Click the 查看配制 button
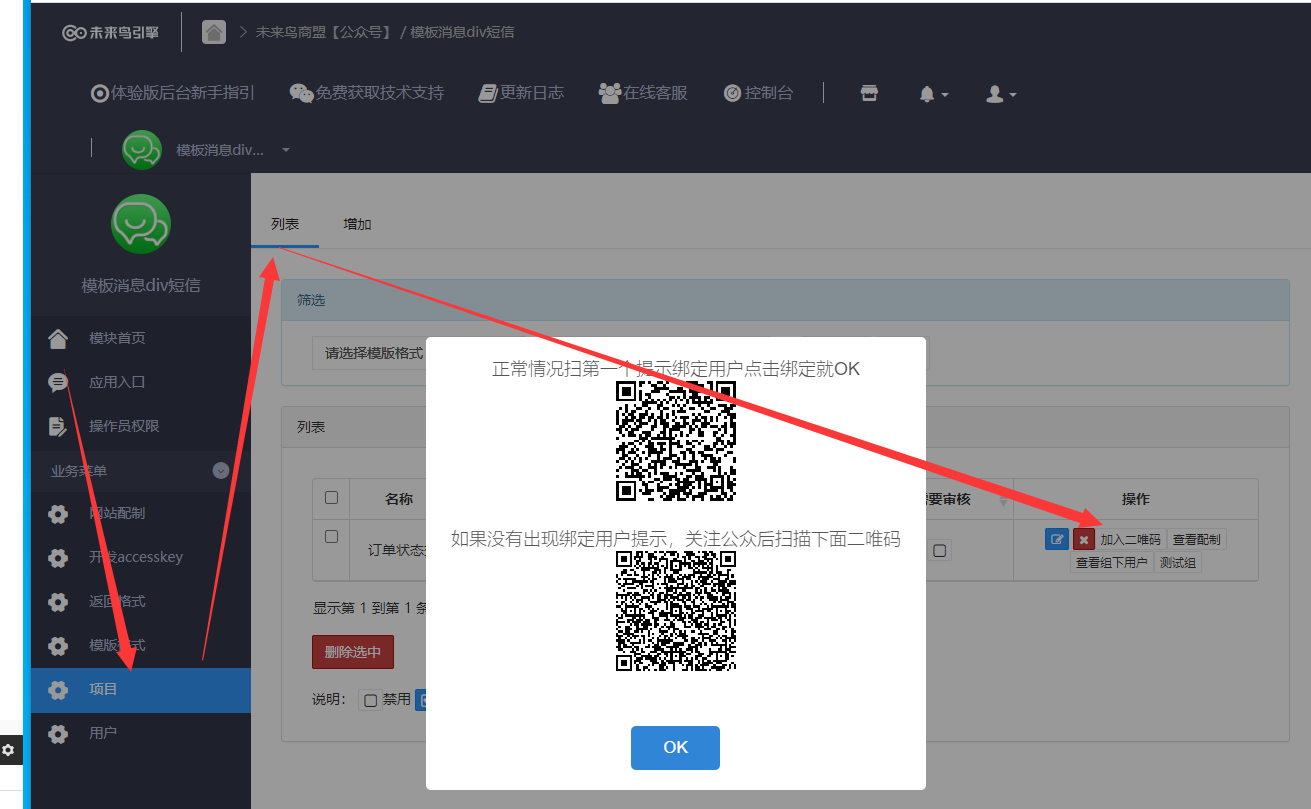Screen dimensions: 1311x809 1196,540
